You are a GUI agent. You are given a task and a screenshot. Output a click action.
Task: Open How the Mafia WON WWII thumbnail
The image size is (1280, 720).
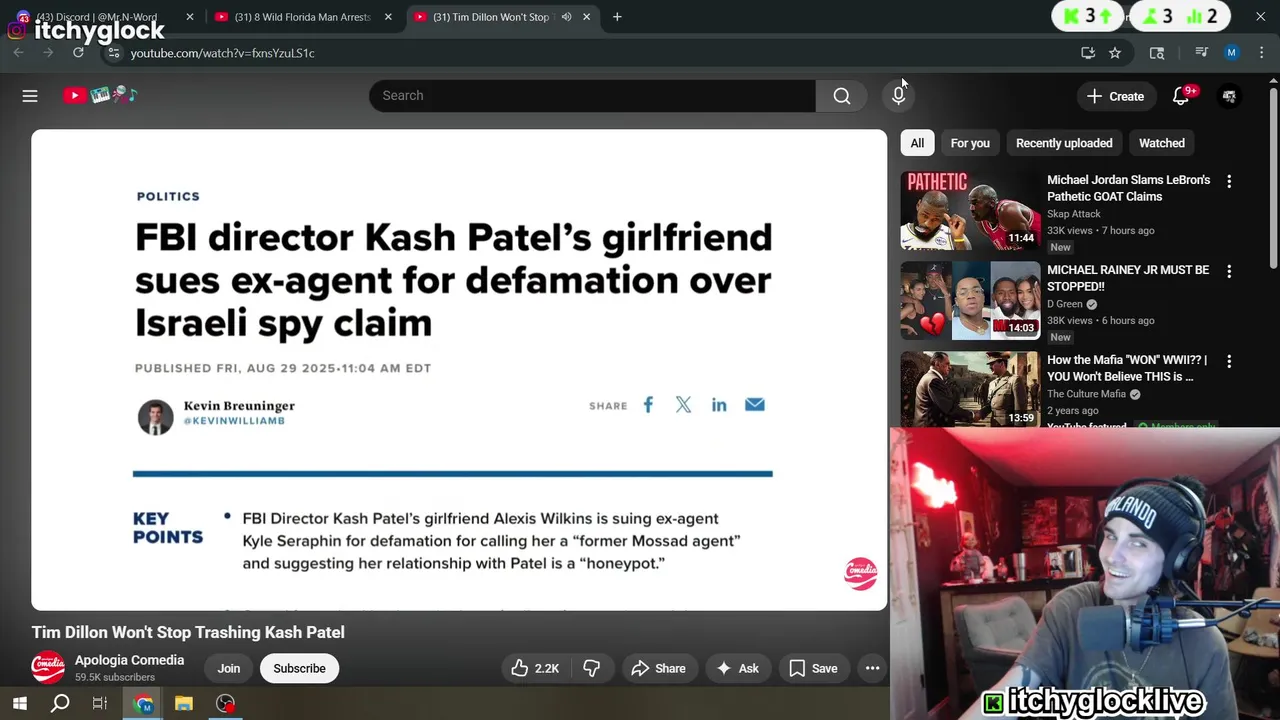click(970, 390)
